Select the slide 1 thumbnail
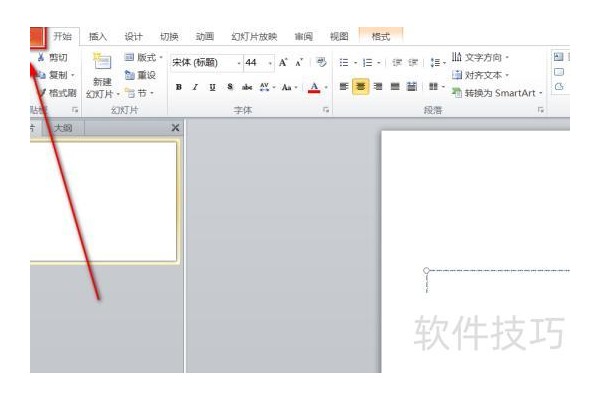600x400 pixels. coord(104,202)
